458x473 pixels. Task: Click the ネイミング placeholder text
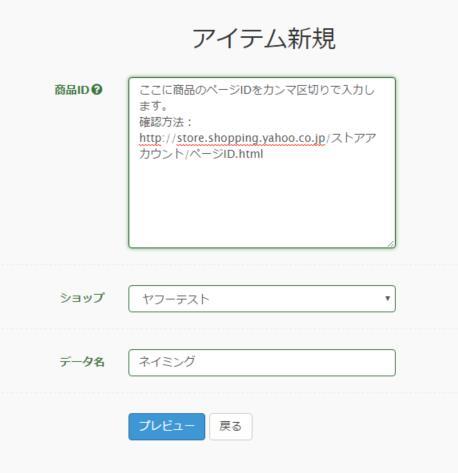coord(167,361)
